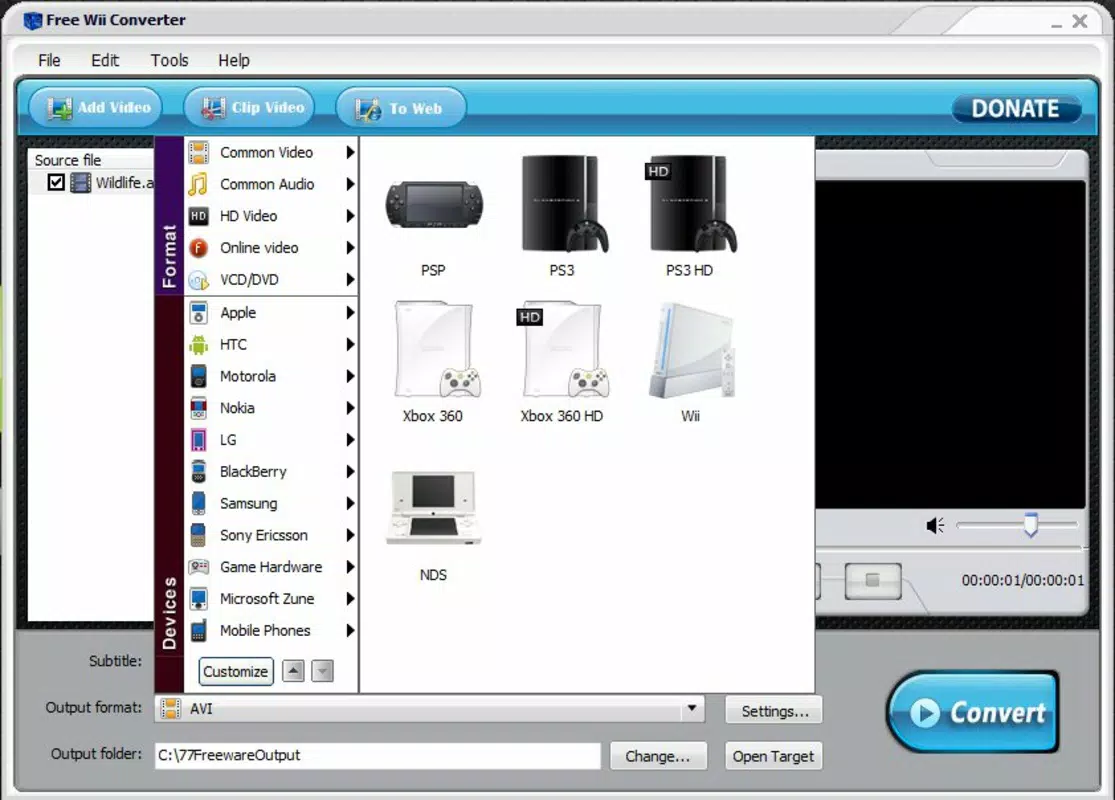The image size is (1115, 800).
Task: Expand the VCD/DVD submenu arrow
Action: (350, 279)
